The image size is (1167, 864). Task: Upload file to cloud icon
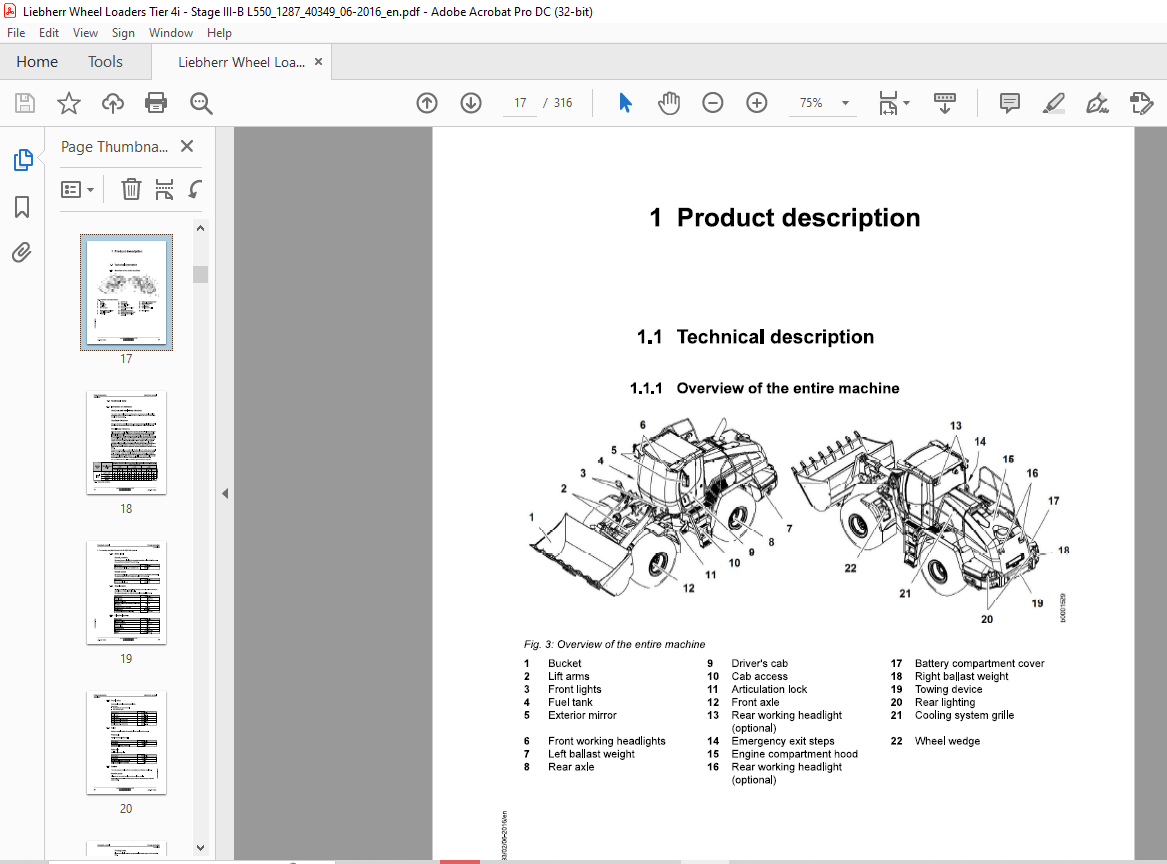[x=112, y=103]
